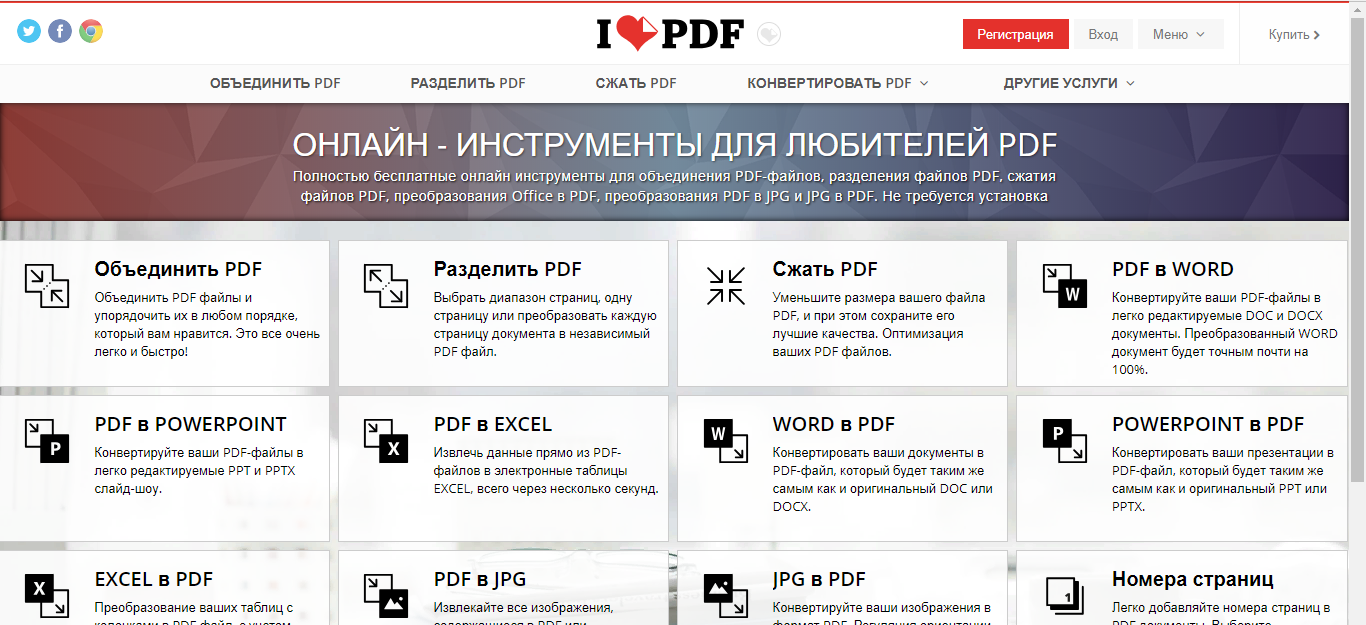Open the PDF в WORD card title
The height and width of the screenshot is (625, 1366).
pos(1172,269)
